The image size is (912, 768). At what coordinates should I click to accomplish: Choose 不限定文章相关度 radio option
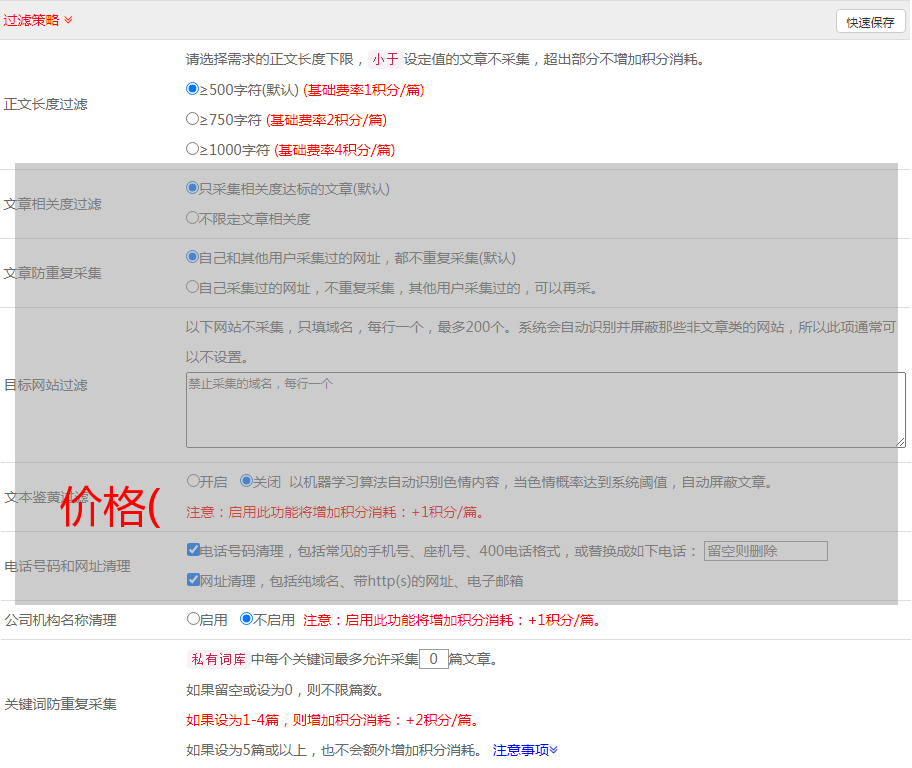[x=193, y=218]
